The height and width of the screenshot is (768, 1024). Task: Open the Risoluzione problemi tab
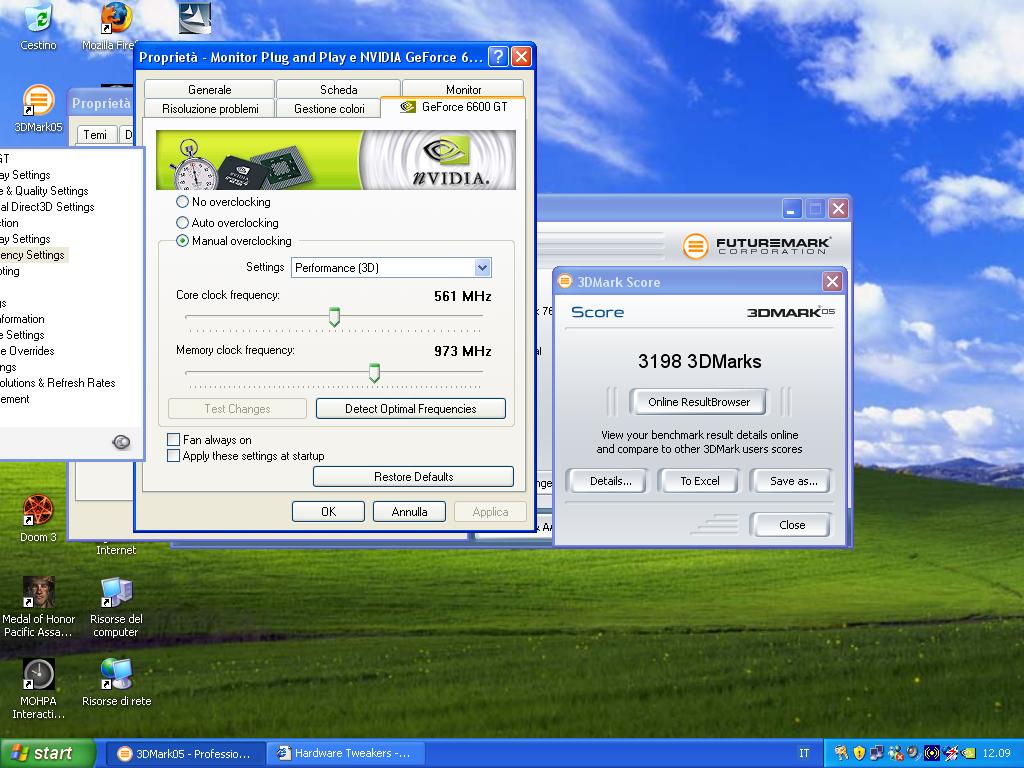pos(210,108)
